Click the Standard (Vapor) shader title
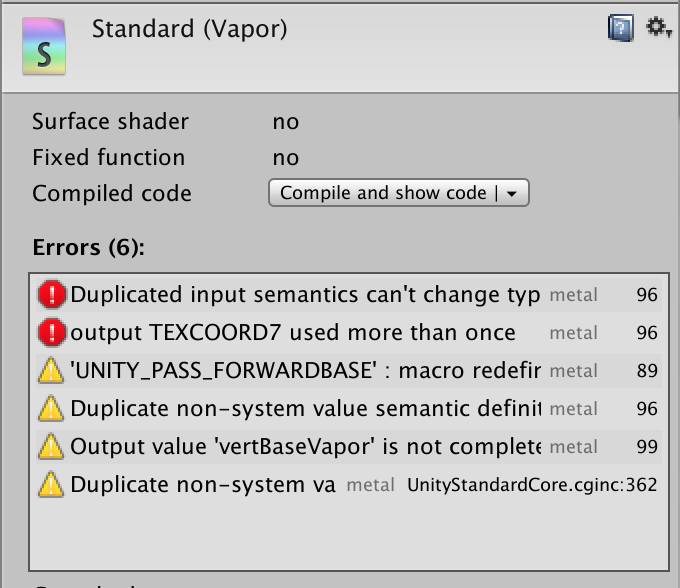 click(x=189, y=29)
